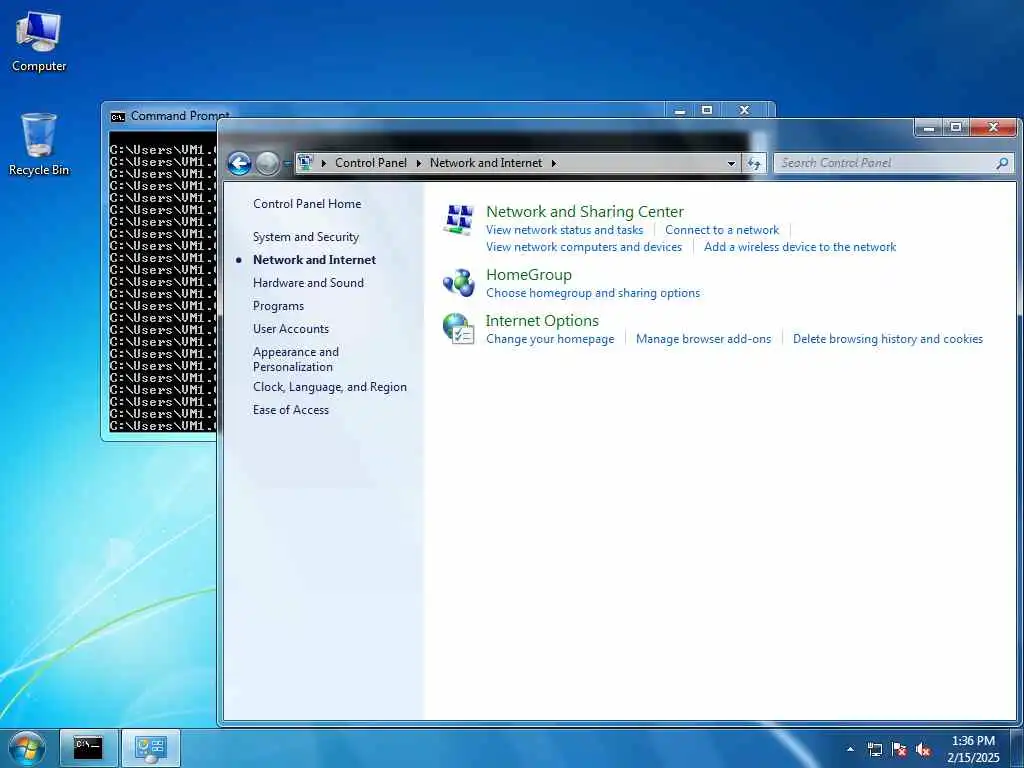Click Choose homegroup and sharing options
1024x768 pixels.
pyautogui.click(x=593, y=293)
